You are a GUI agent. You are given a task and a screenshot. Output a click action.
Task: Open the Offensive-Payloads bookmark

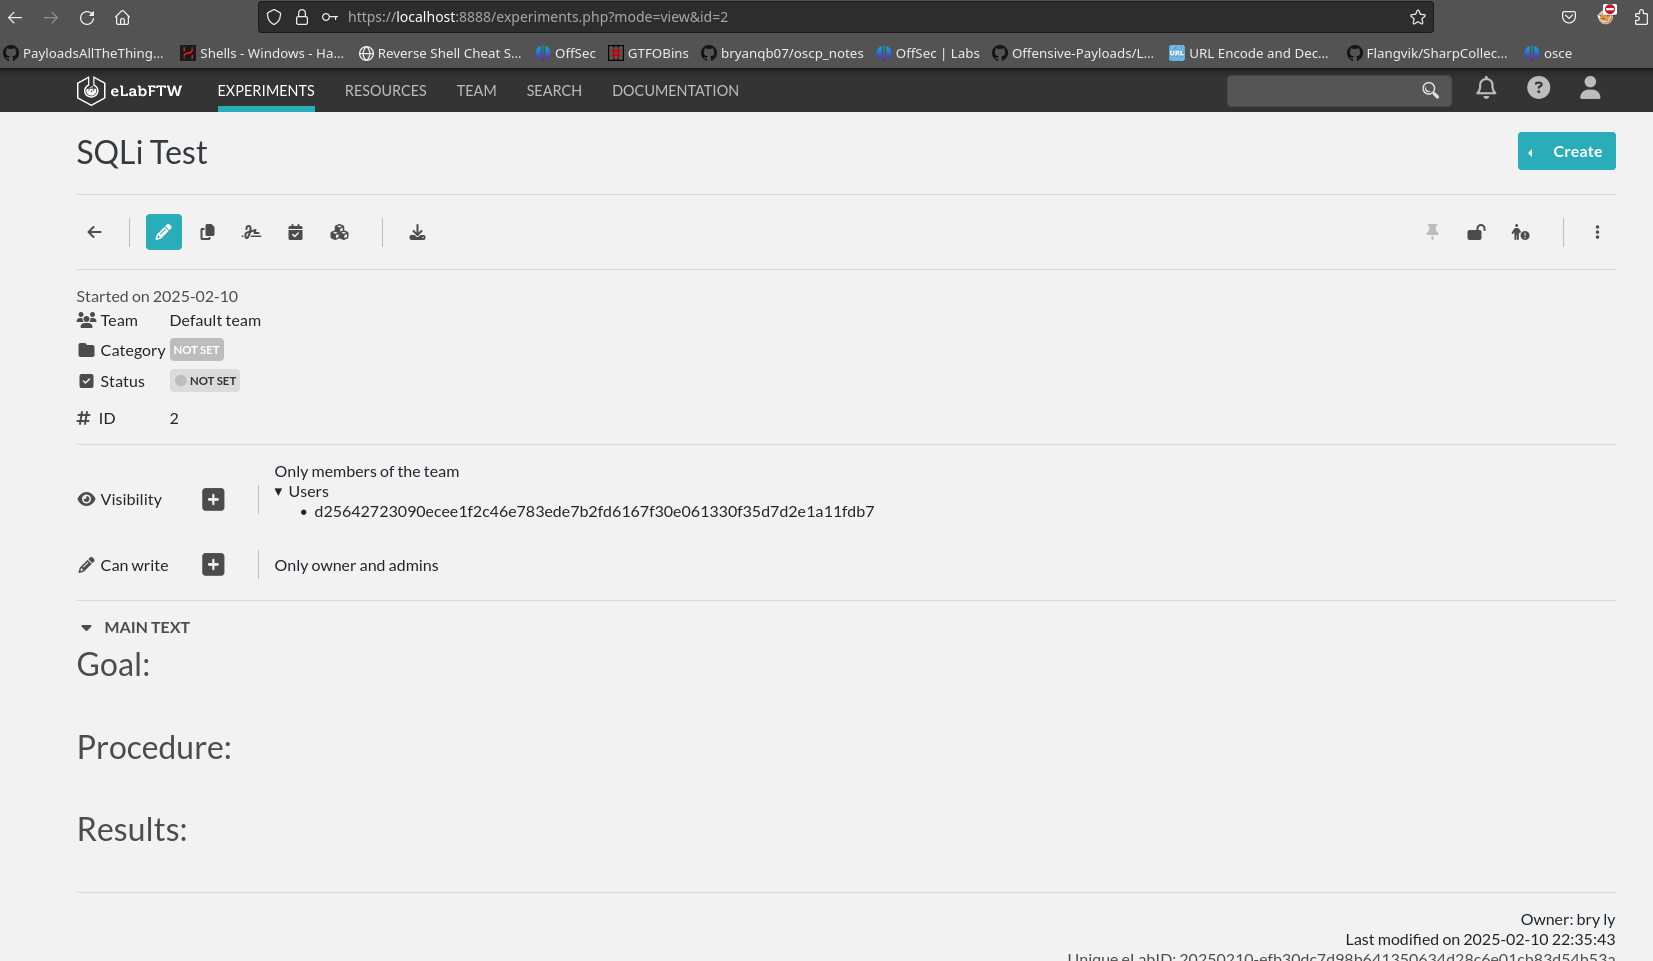(x=1073, y=53)
